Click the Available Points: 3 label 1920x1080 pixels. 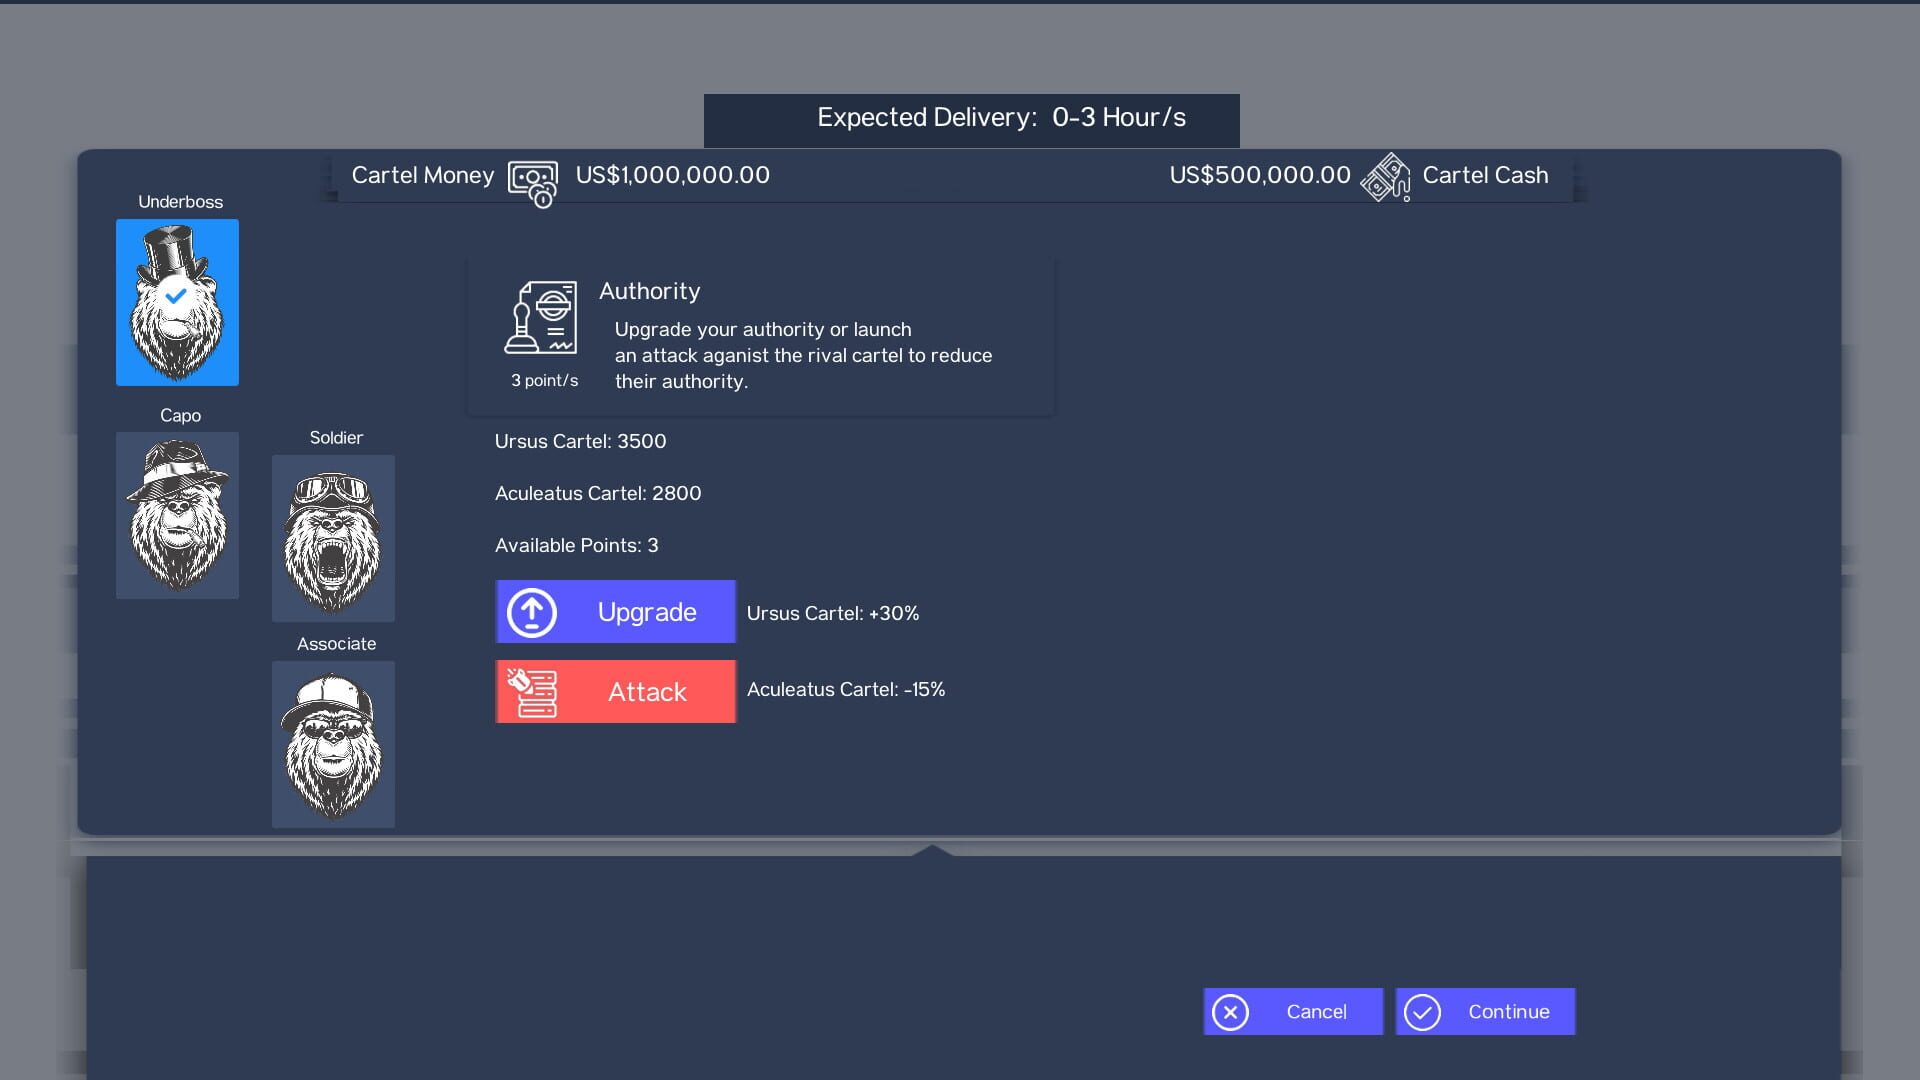[576, 546]
